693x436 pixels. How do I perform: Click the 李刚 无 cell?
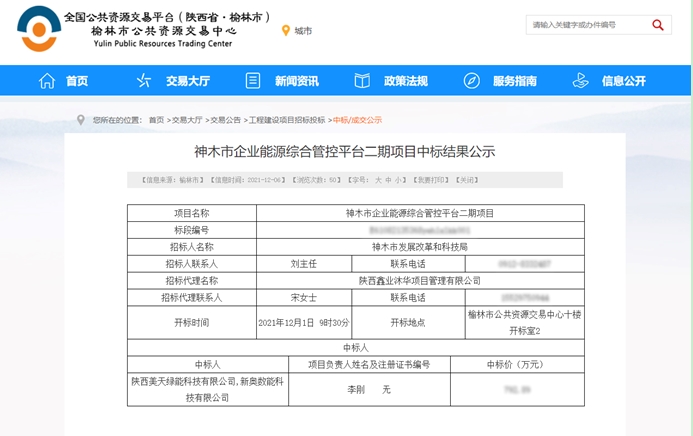pos(369,390)
